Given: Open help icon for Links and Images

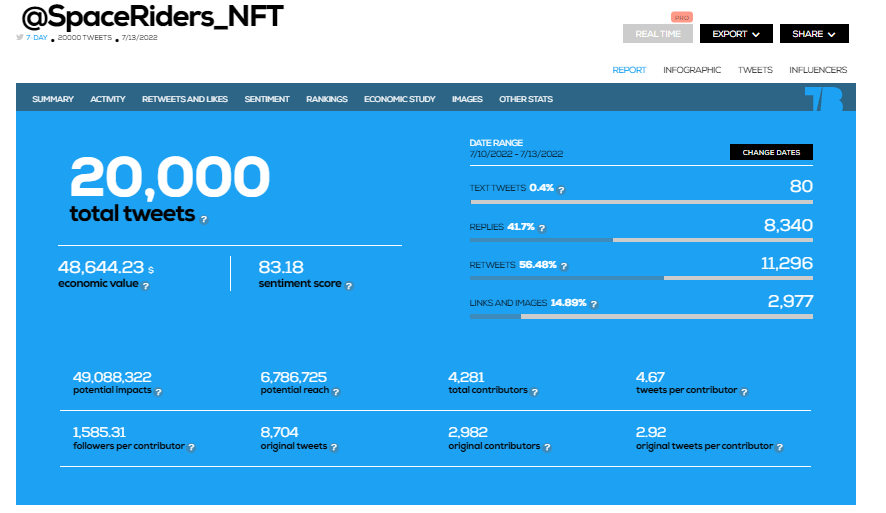Looking at the screenshot, I should pos(594,305).
